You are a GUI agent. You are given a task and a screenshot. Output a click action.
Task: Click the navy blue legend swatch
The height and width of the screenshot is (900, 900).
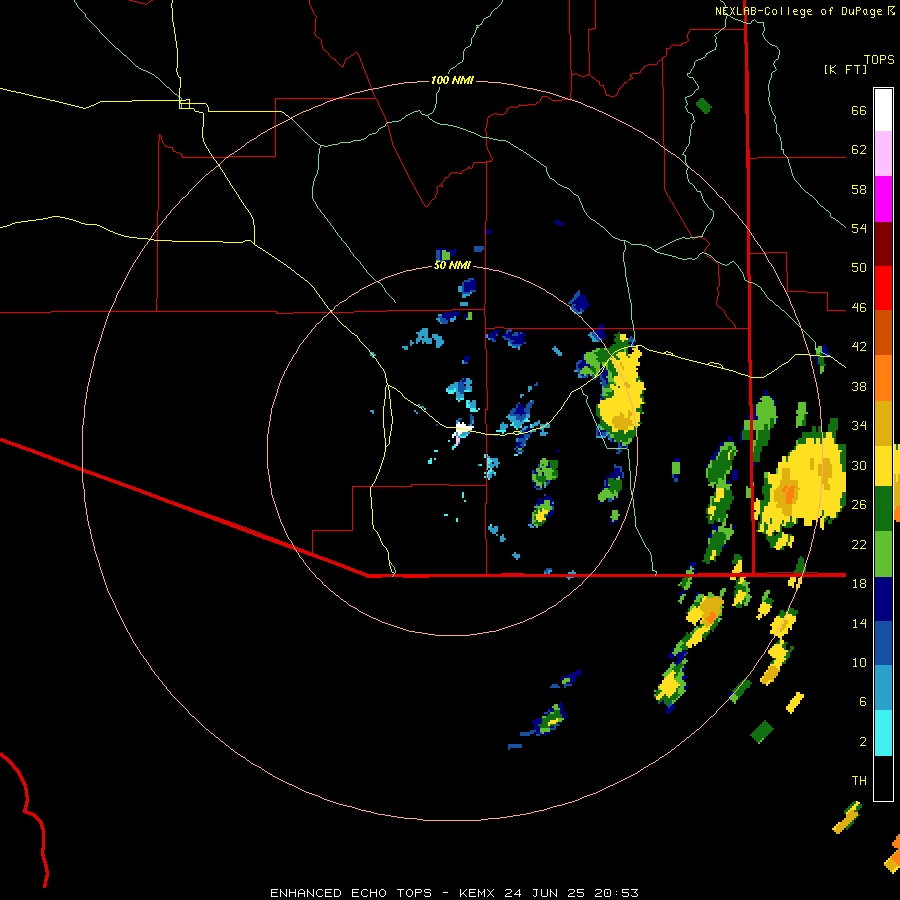pyautogui.click(x=883, y=599)
